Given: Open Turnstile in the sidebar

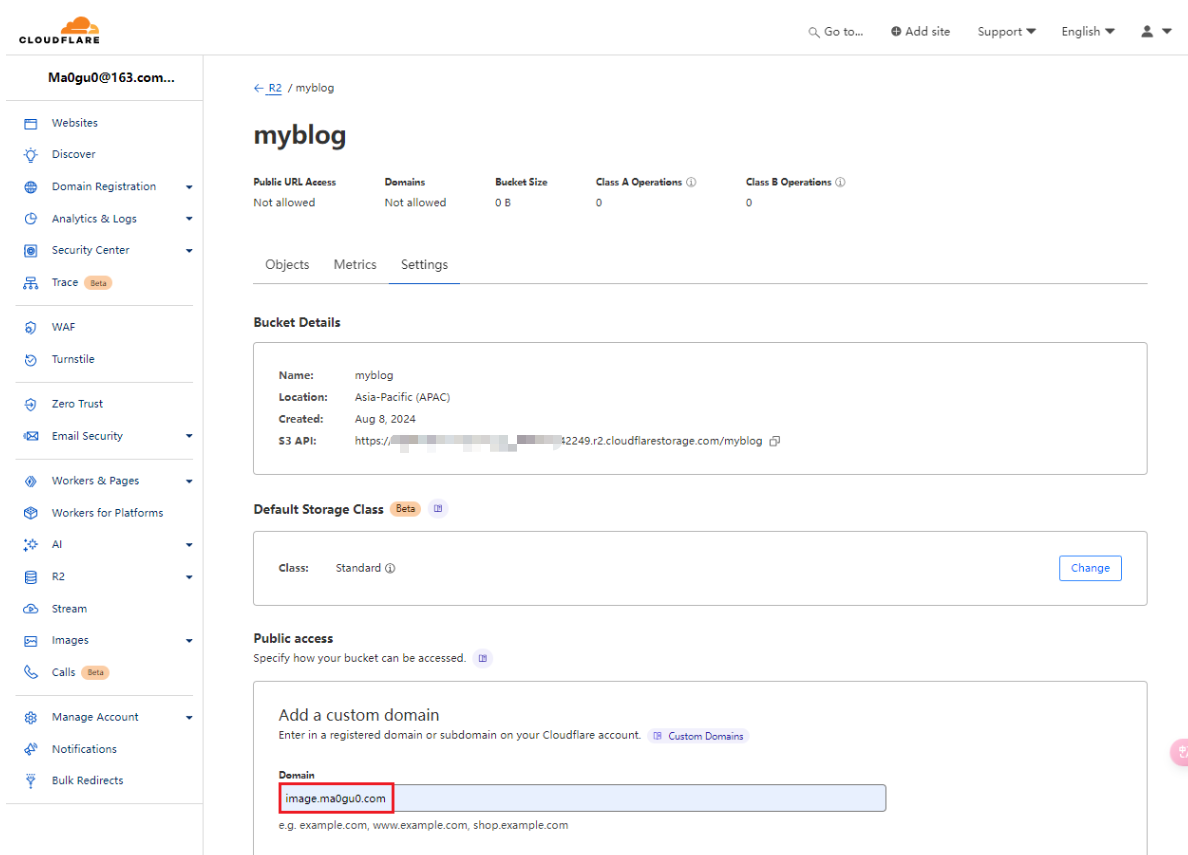Looking at the screenshot, I should click(73, 359).
